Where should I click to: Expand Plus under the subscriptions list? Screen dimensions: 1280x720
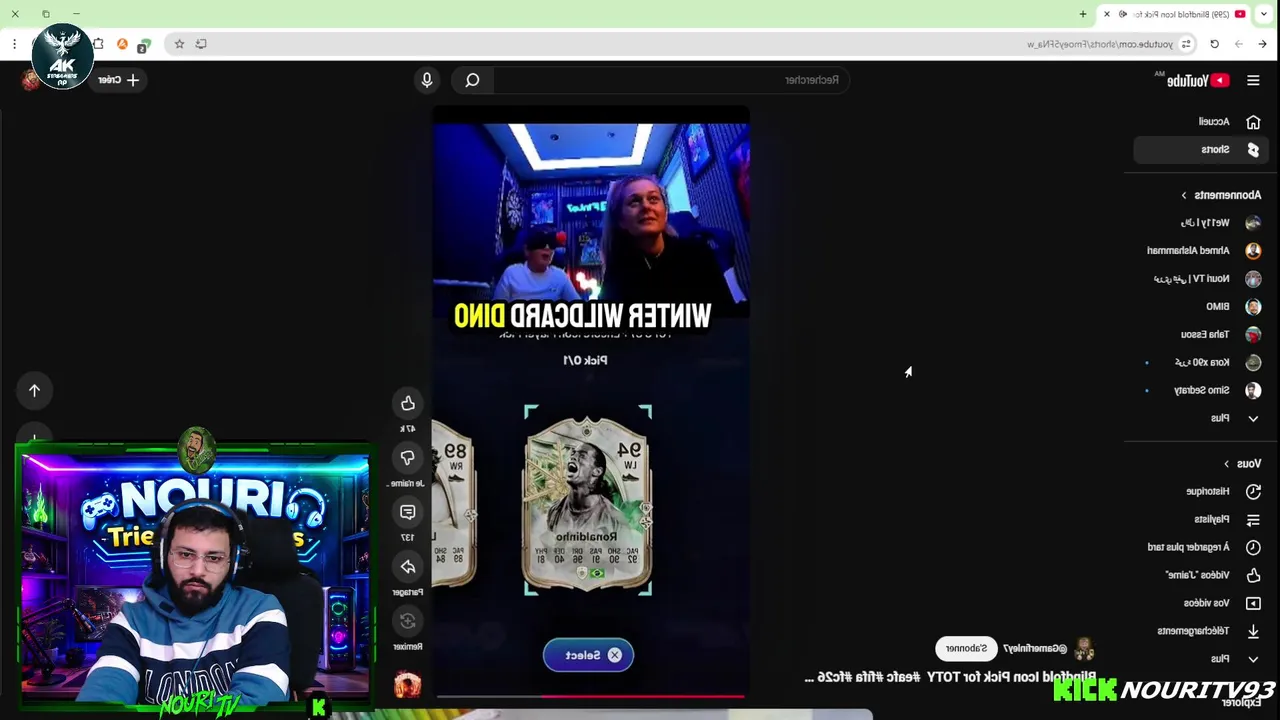point(1201,418)
